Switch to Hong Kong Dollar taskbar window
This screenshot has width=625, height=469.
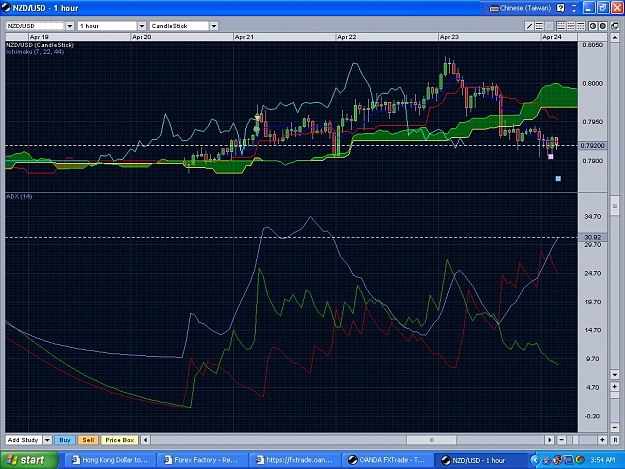click(110, 460)
